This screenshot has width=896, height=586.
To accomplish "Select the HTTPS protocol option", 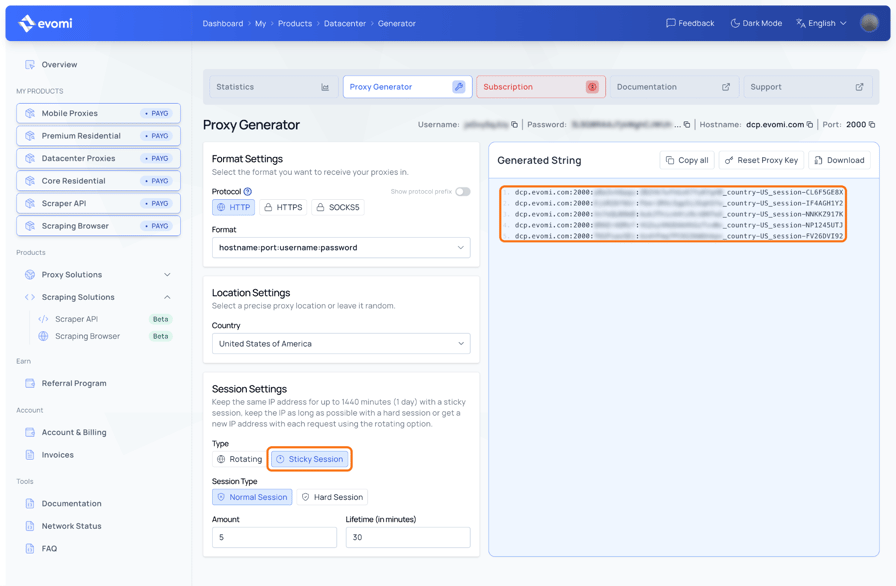I will click(283, 207).
